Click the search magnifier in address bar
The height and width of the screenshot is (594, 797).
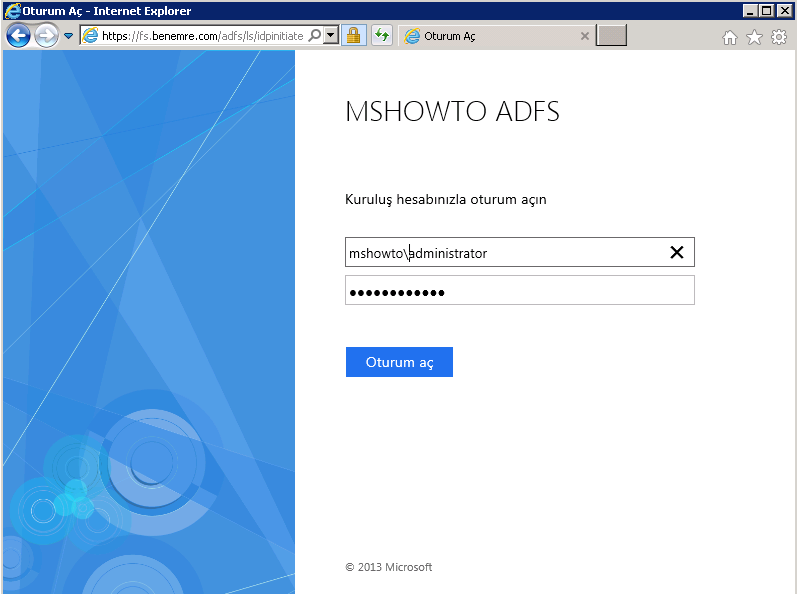tap(315, 36)
